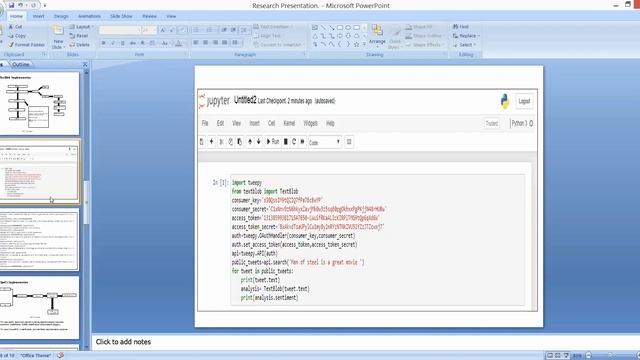Open the Select menu

coord(465,44)
